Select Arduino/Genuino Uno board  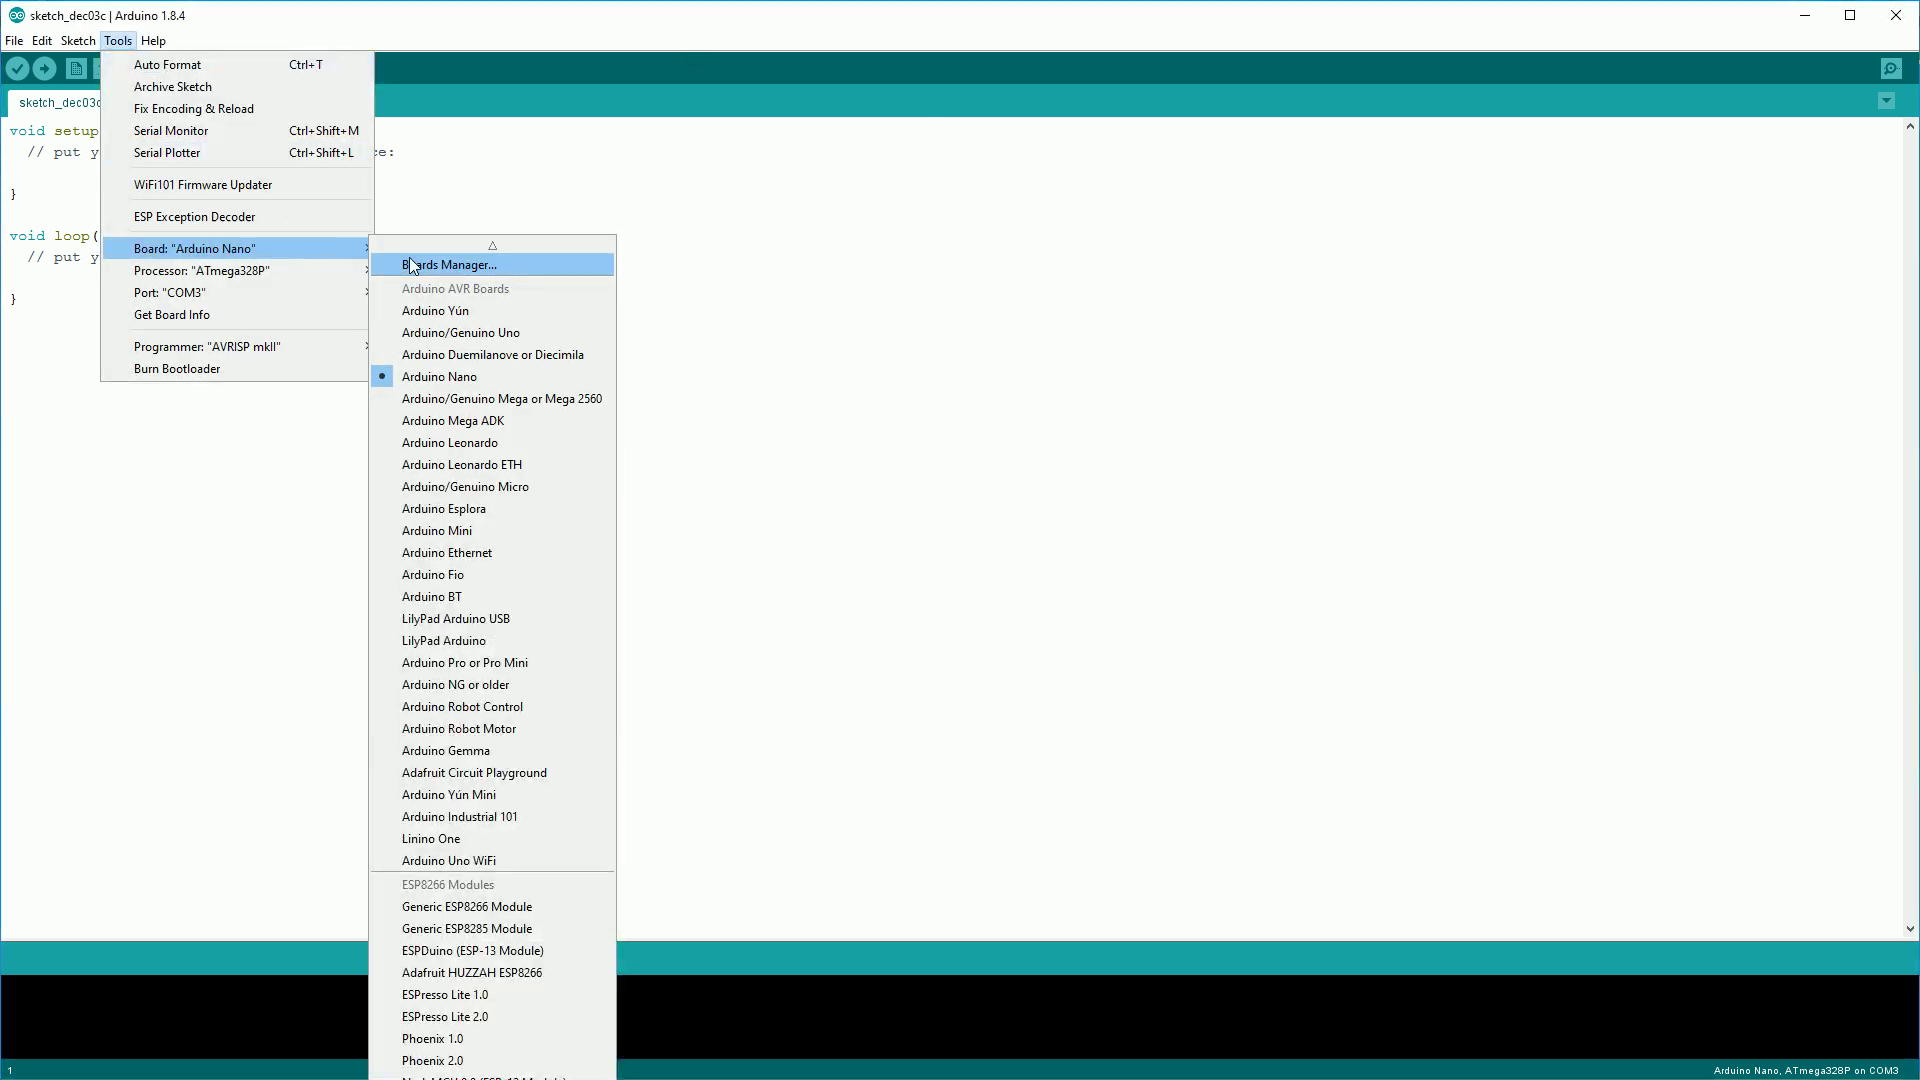point(460,332)
